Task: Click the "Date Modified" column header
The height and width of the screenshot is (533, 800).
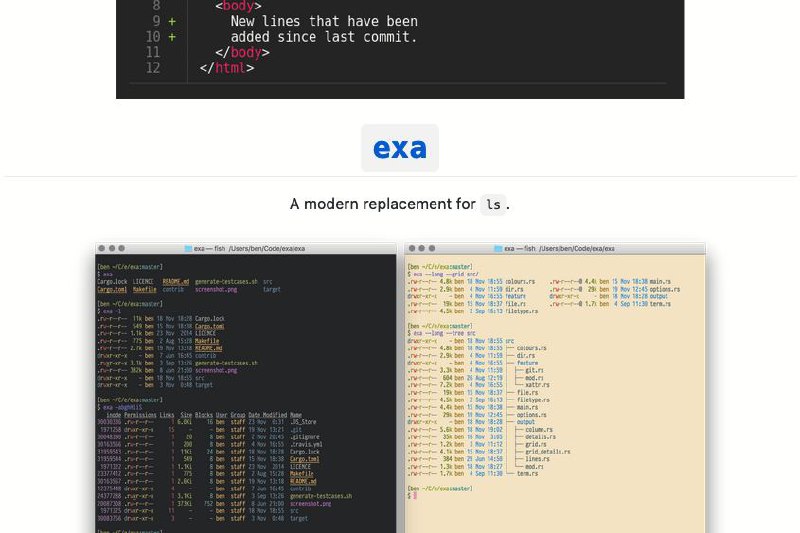Action: pos(267,415)
